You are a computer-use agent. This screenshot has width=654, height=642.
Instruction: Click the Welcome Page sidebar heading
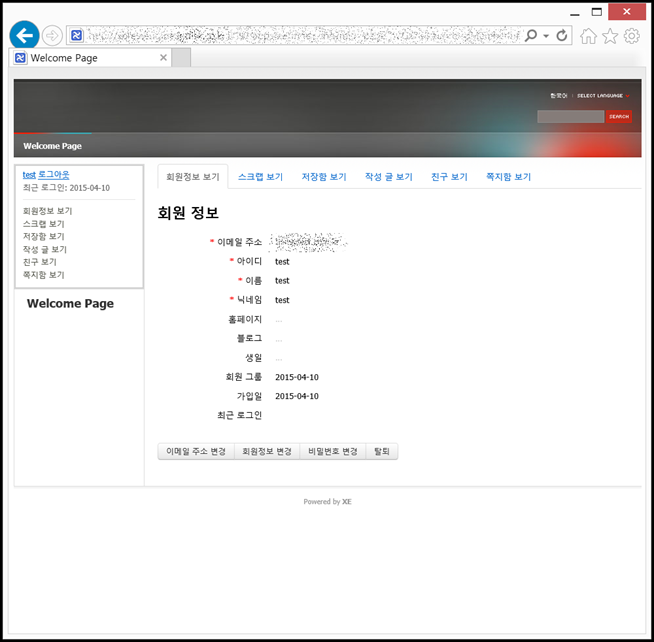tap(70, 303)
